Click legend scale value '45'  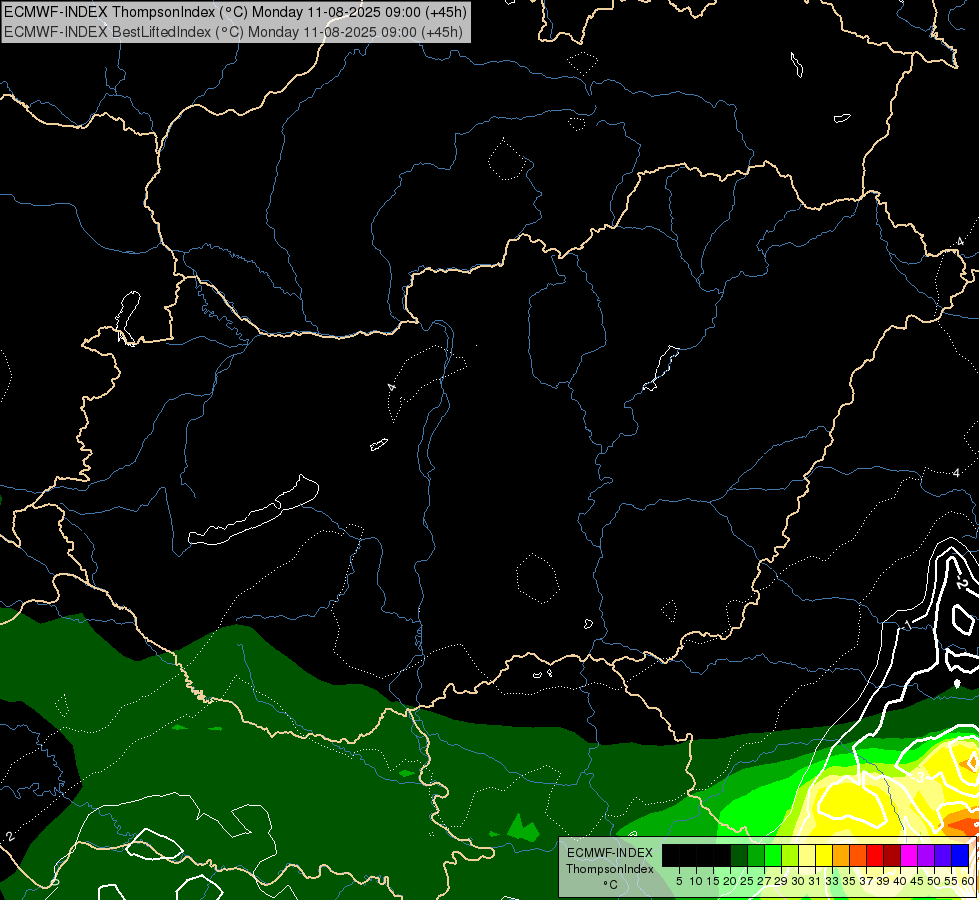[x=917, y=881]
